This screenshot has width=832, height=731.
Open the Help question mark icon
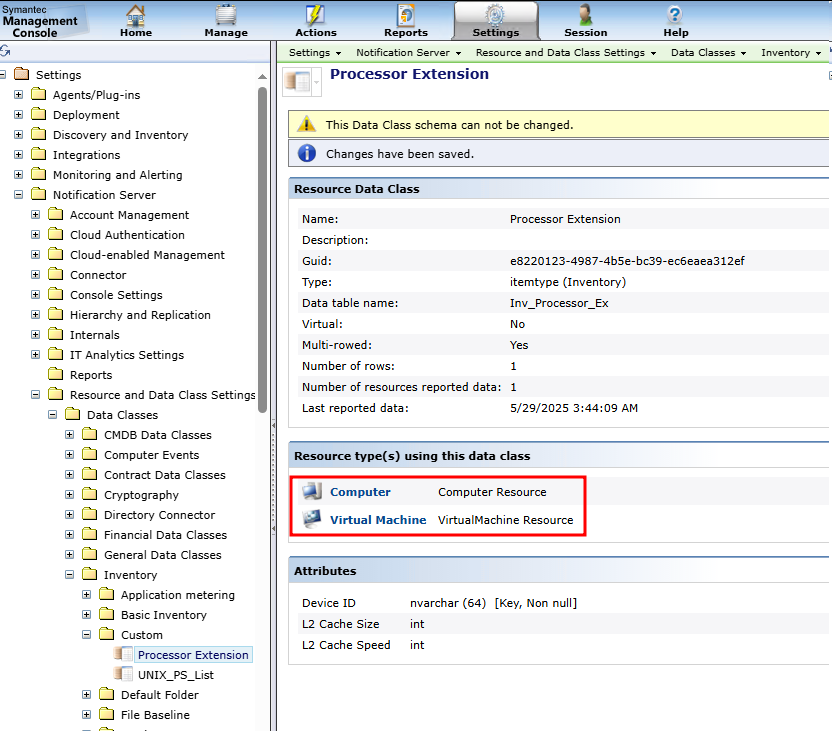click(x=675, y=14)
